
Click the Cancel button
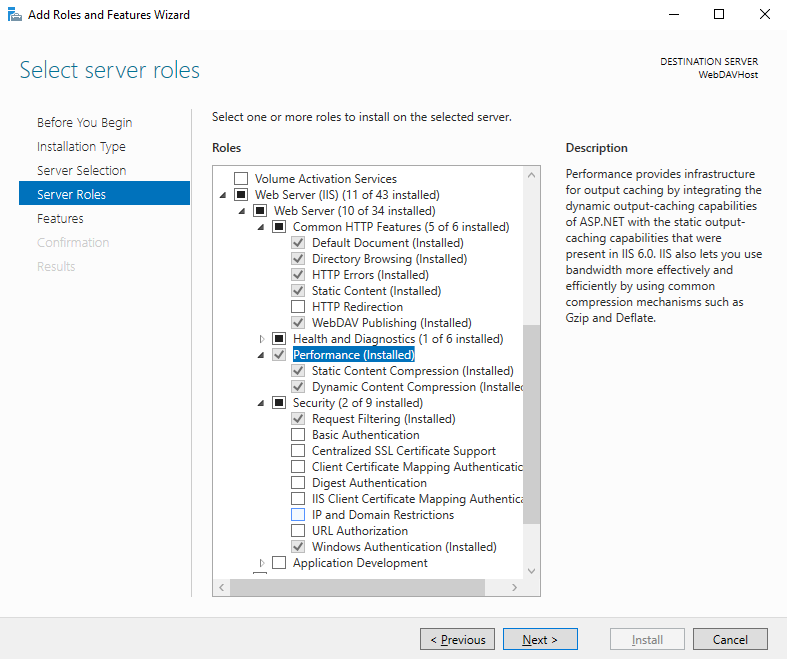coord(730,639)
